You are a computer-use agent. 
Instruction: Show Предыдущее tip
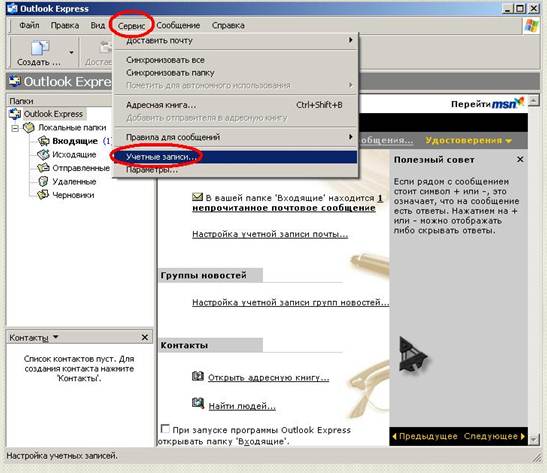pyautogui.click(x=425, y=436)
